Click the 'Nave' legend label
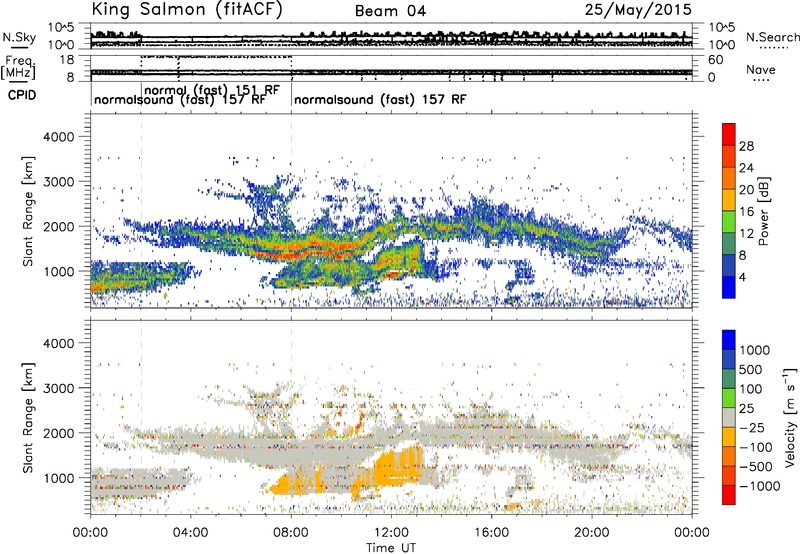This screenshot has height=554, width=800. click(x=761, y=70)
